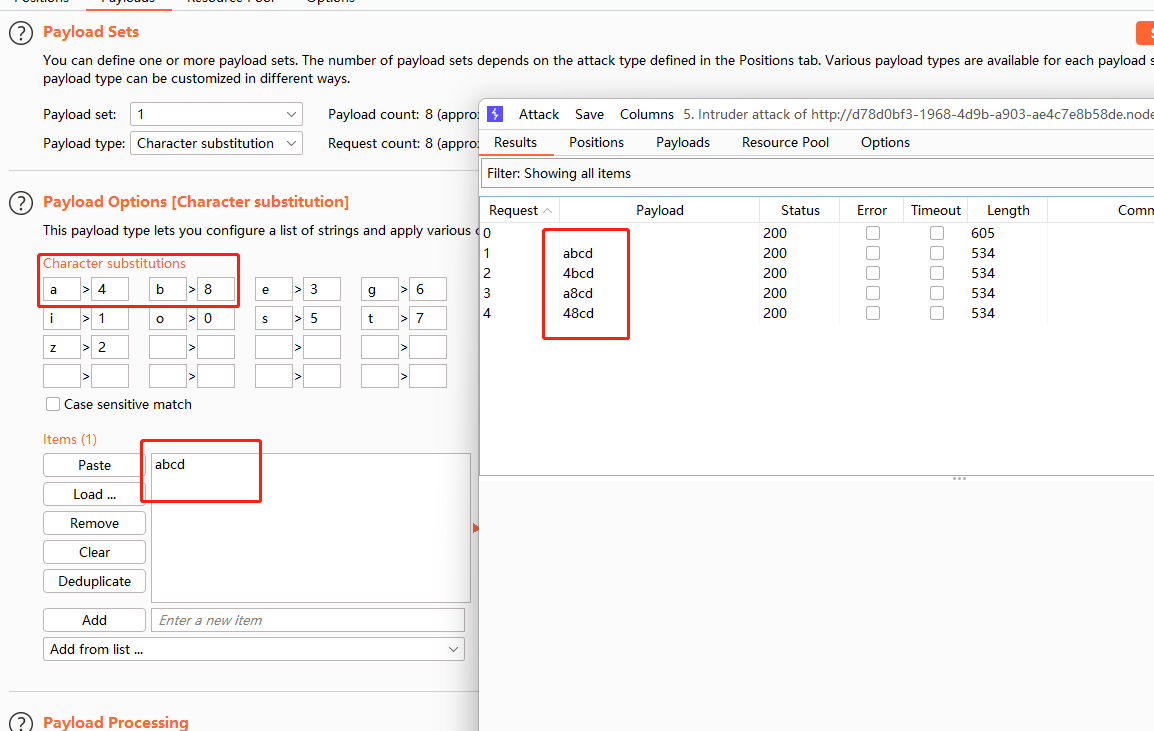1154x731 pixels.
Task: Click the Add button
Action: click(94, 620)
